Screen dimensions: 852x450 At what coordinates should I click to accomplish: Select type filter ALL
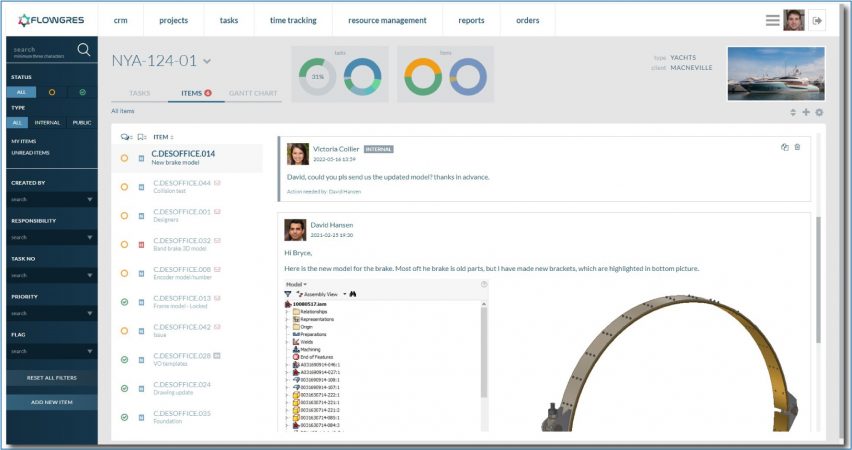point(17,123)
